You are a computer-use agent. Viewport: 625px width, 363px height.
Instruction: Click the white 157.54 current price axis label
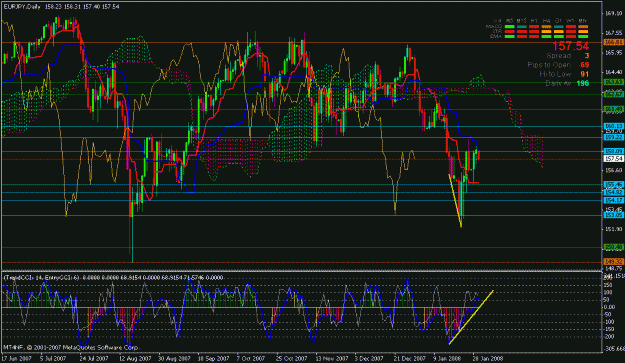[x=613, y=159]
